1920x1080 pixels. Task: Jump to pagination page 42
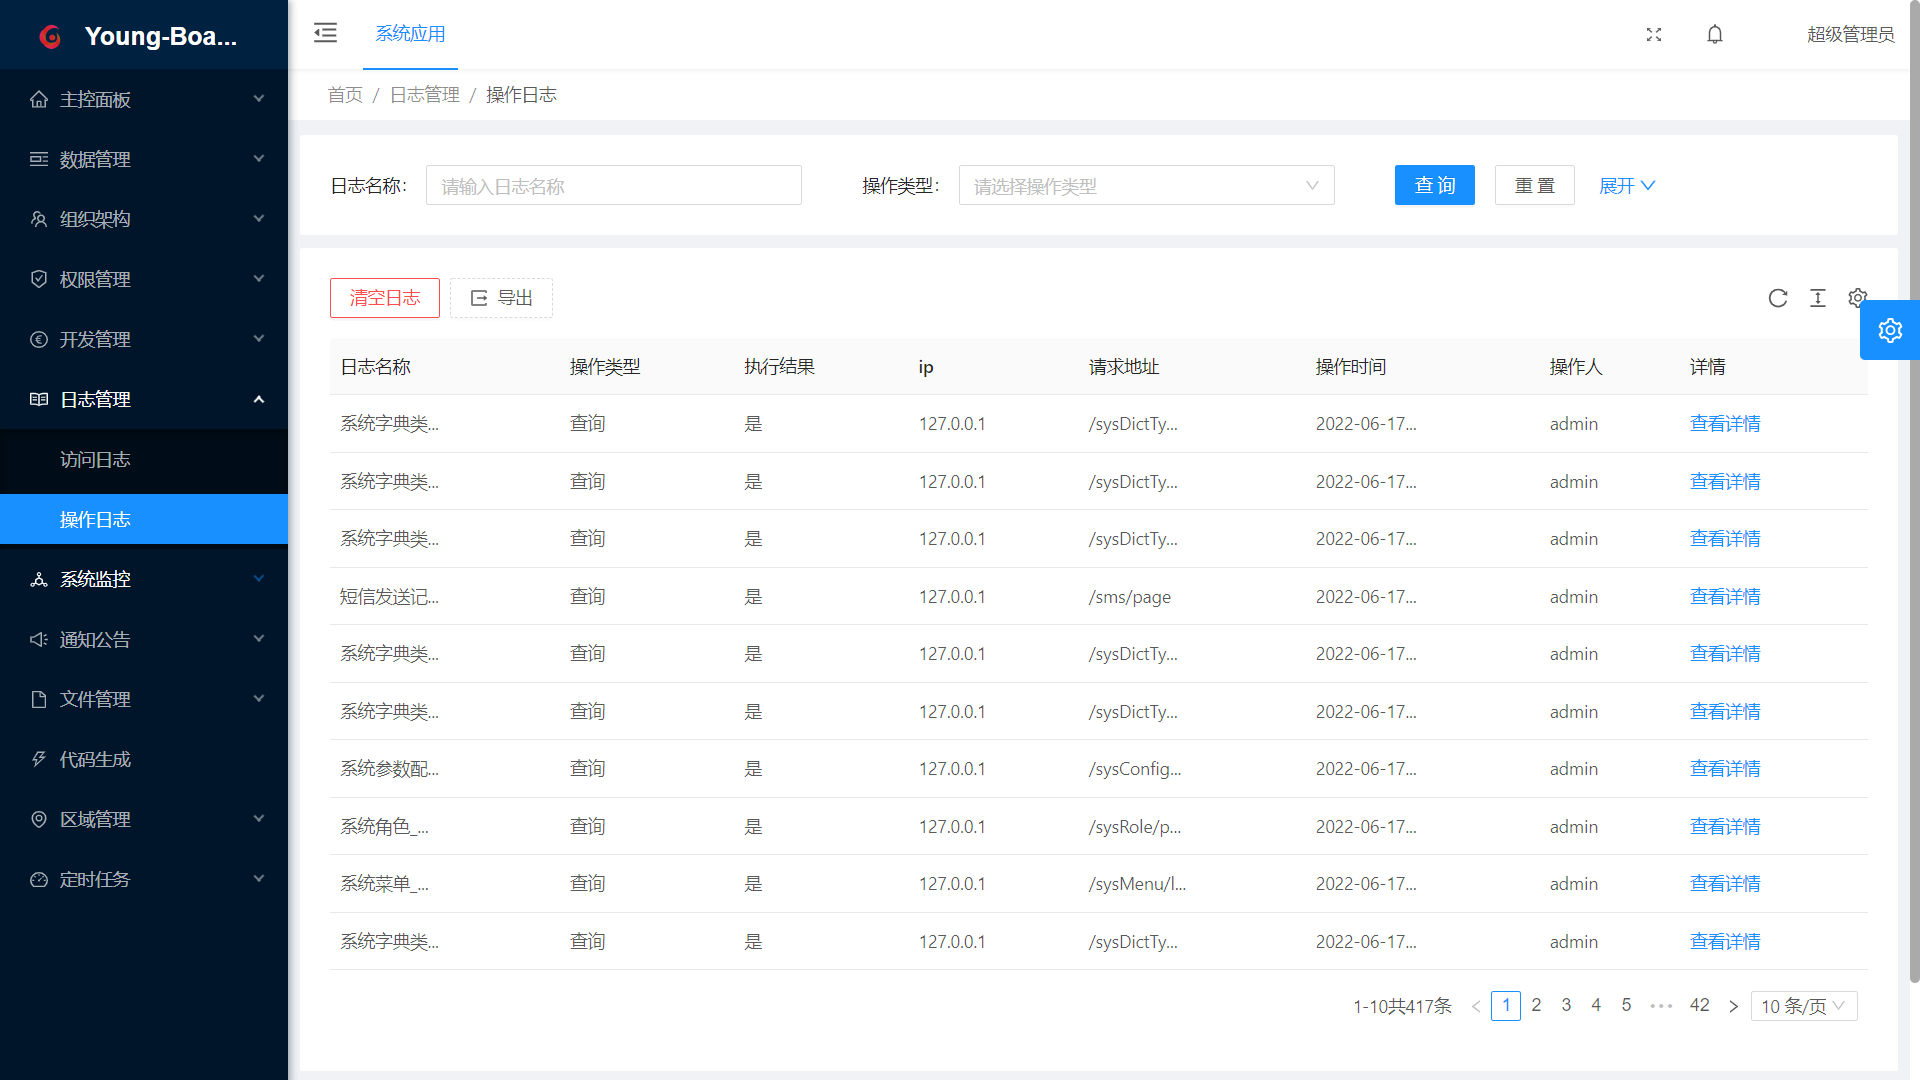[1699, 1005]
